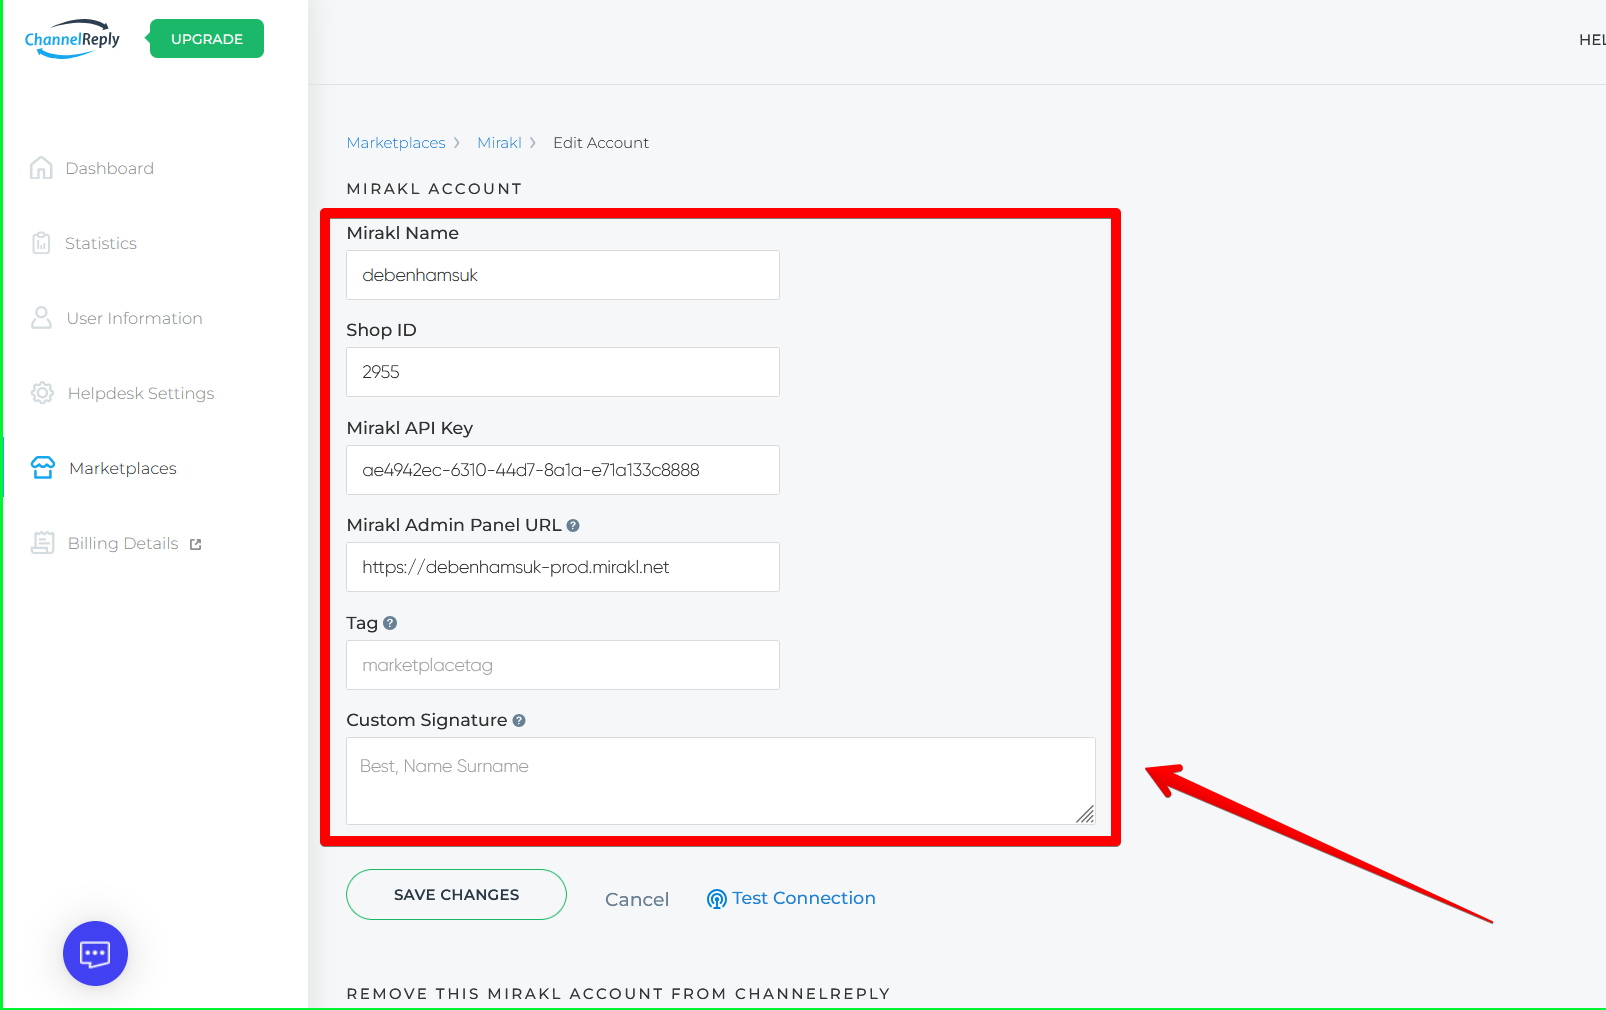Image resolution: width=1606 pixels, height=1010 pixels.
Task: Navigate to the Marketplaces breadcrumb
Action: click(396, 143)
